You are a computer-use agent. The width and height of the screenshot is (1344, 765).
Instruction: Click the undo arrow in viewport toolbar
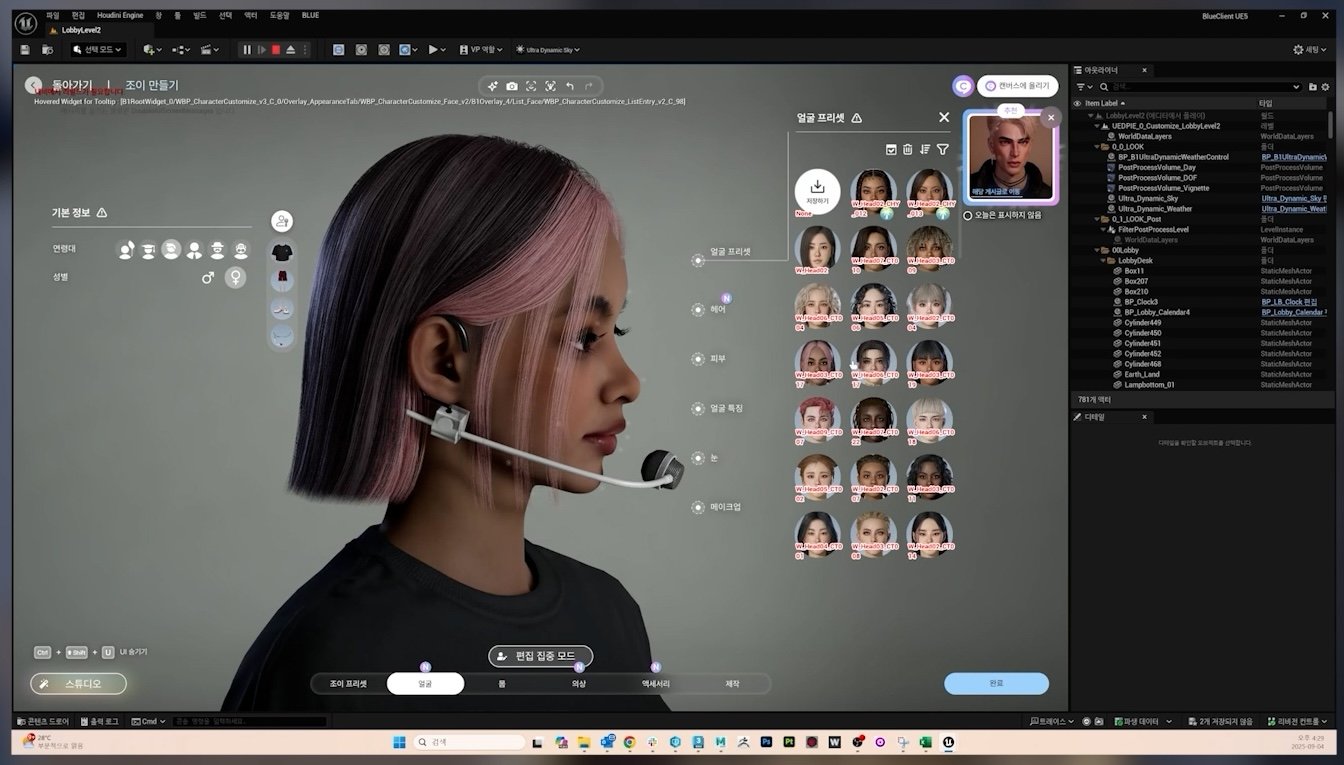click(x=570, y=87)
